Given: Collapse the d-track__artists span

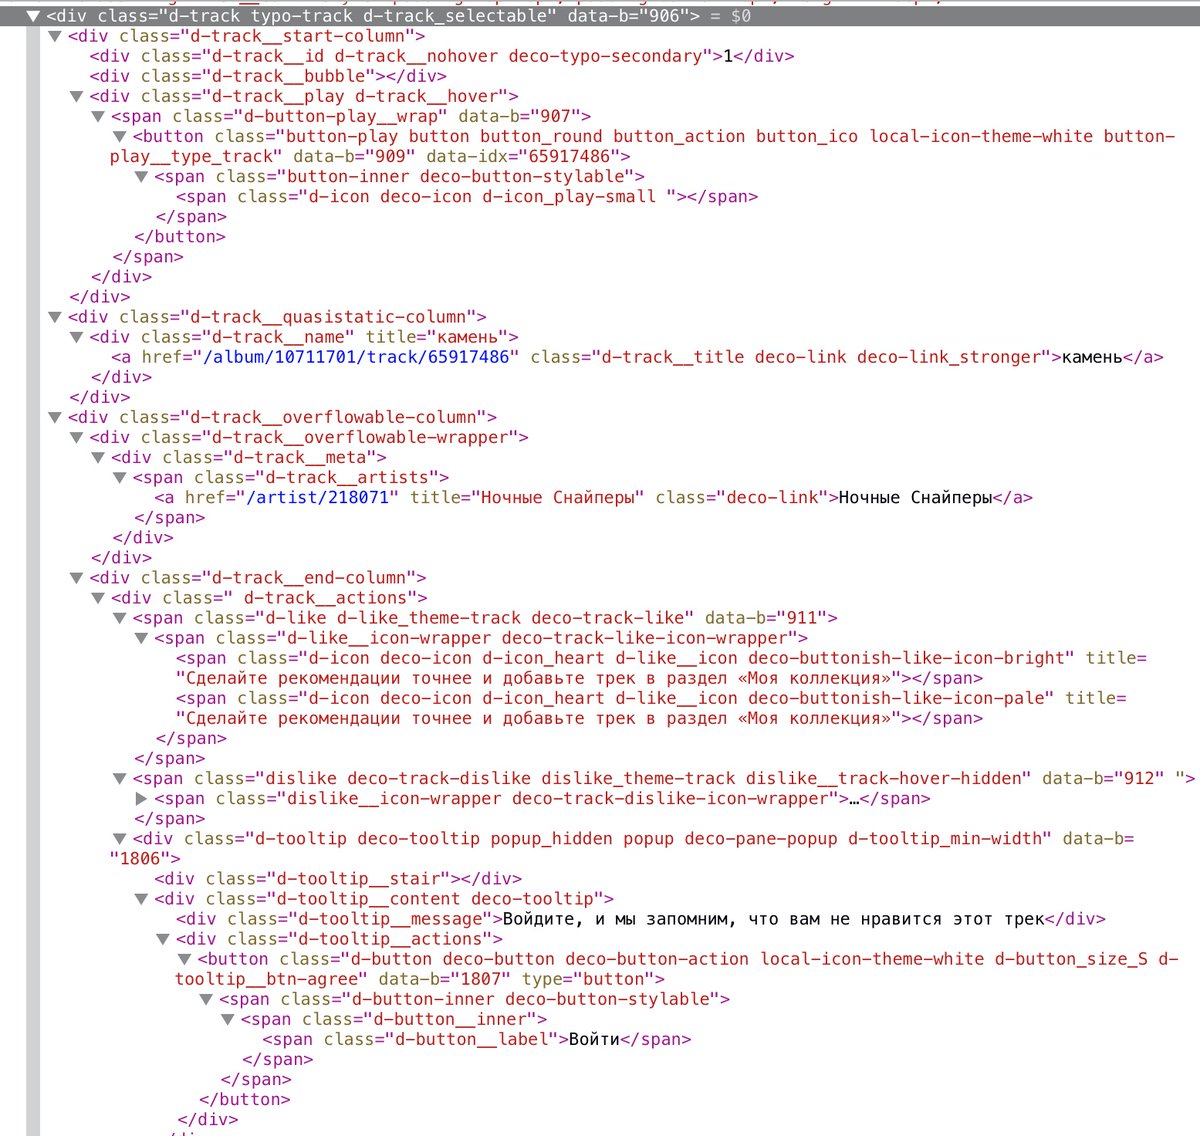Looking at the screenshot, I should point(120,477).
